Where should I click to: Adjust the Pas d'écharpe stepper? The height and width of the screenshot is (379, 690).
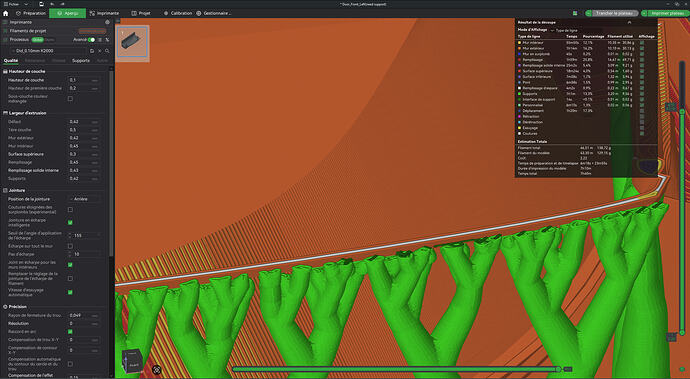tap(70, 254)
